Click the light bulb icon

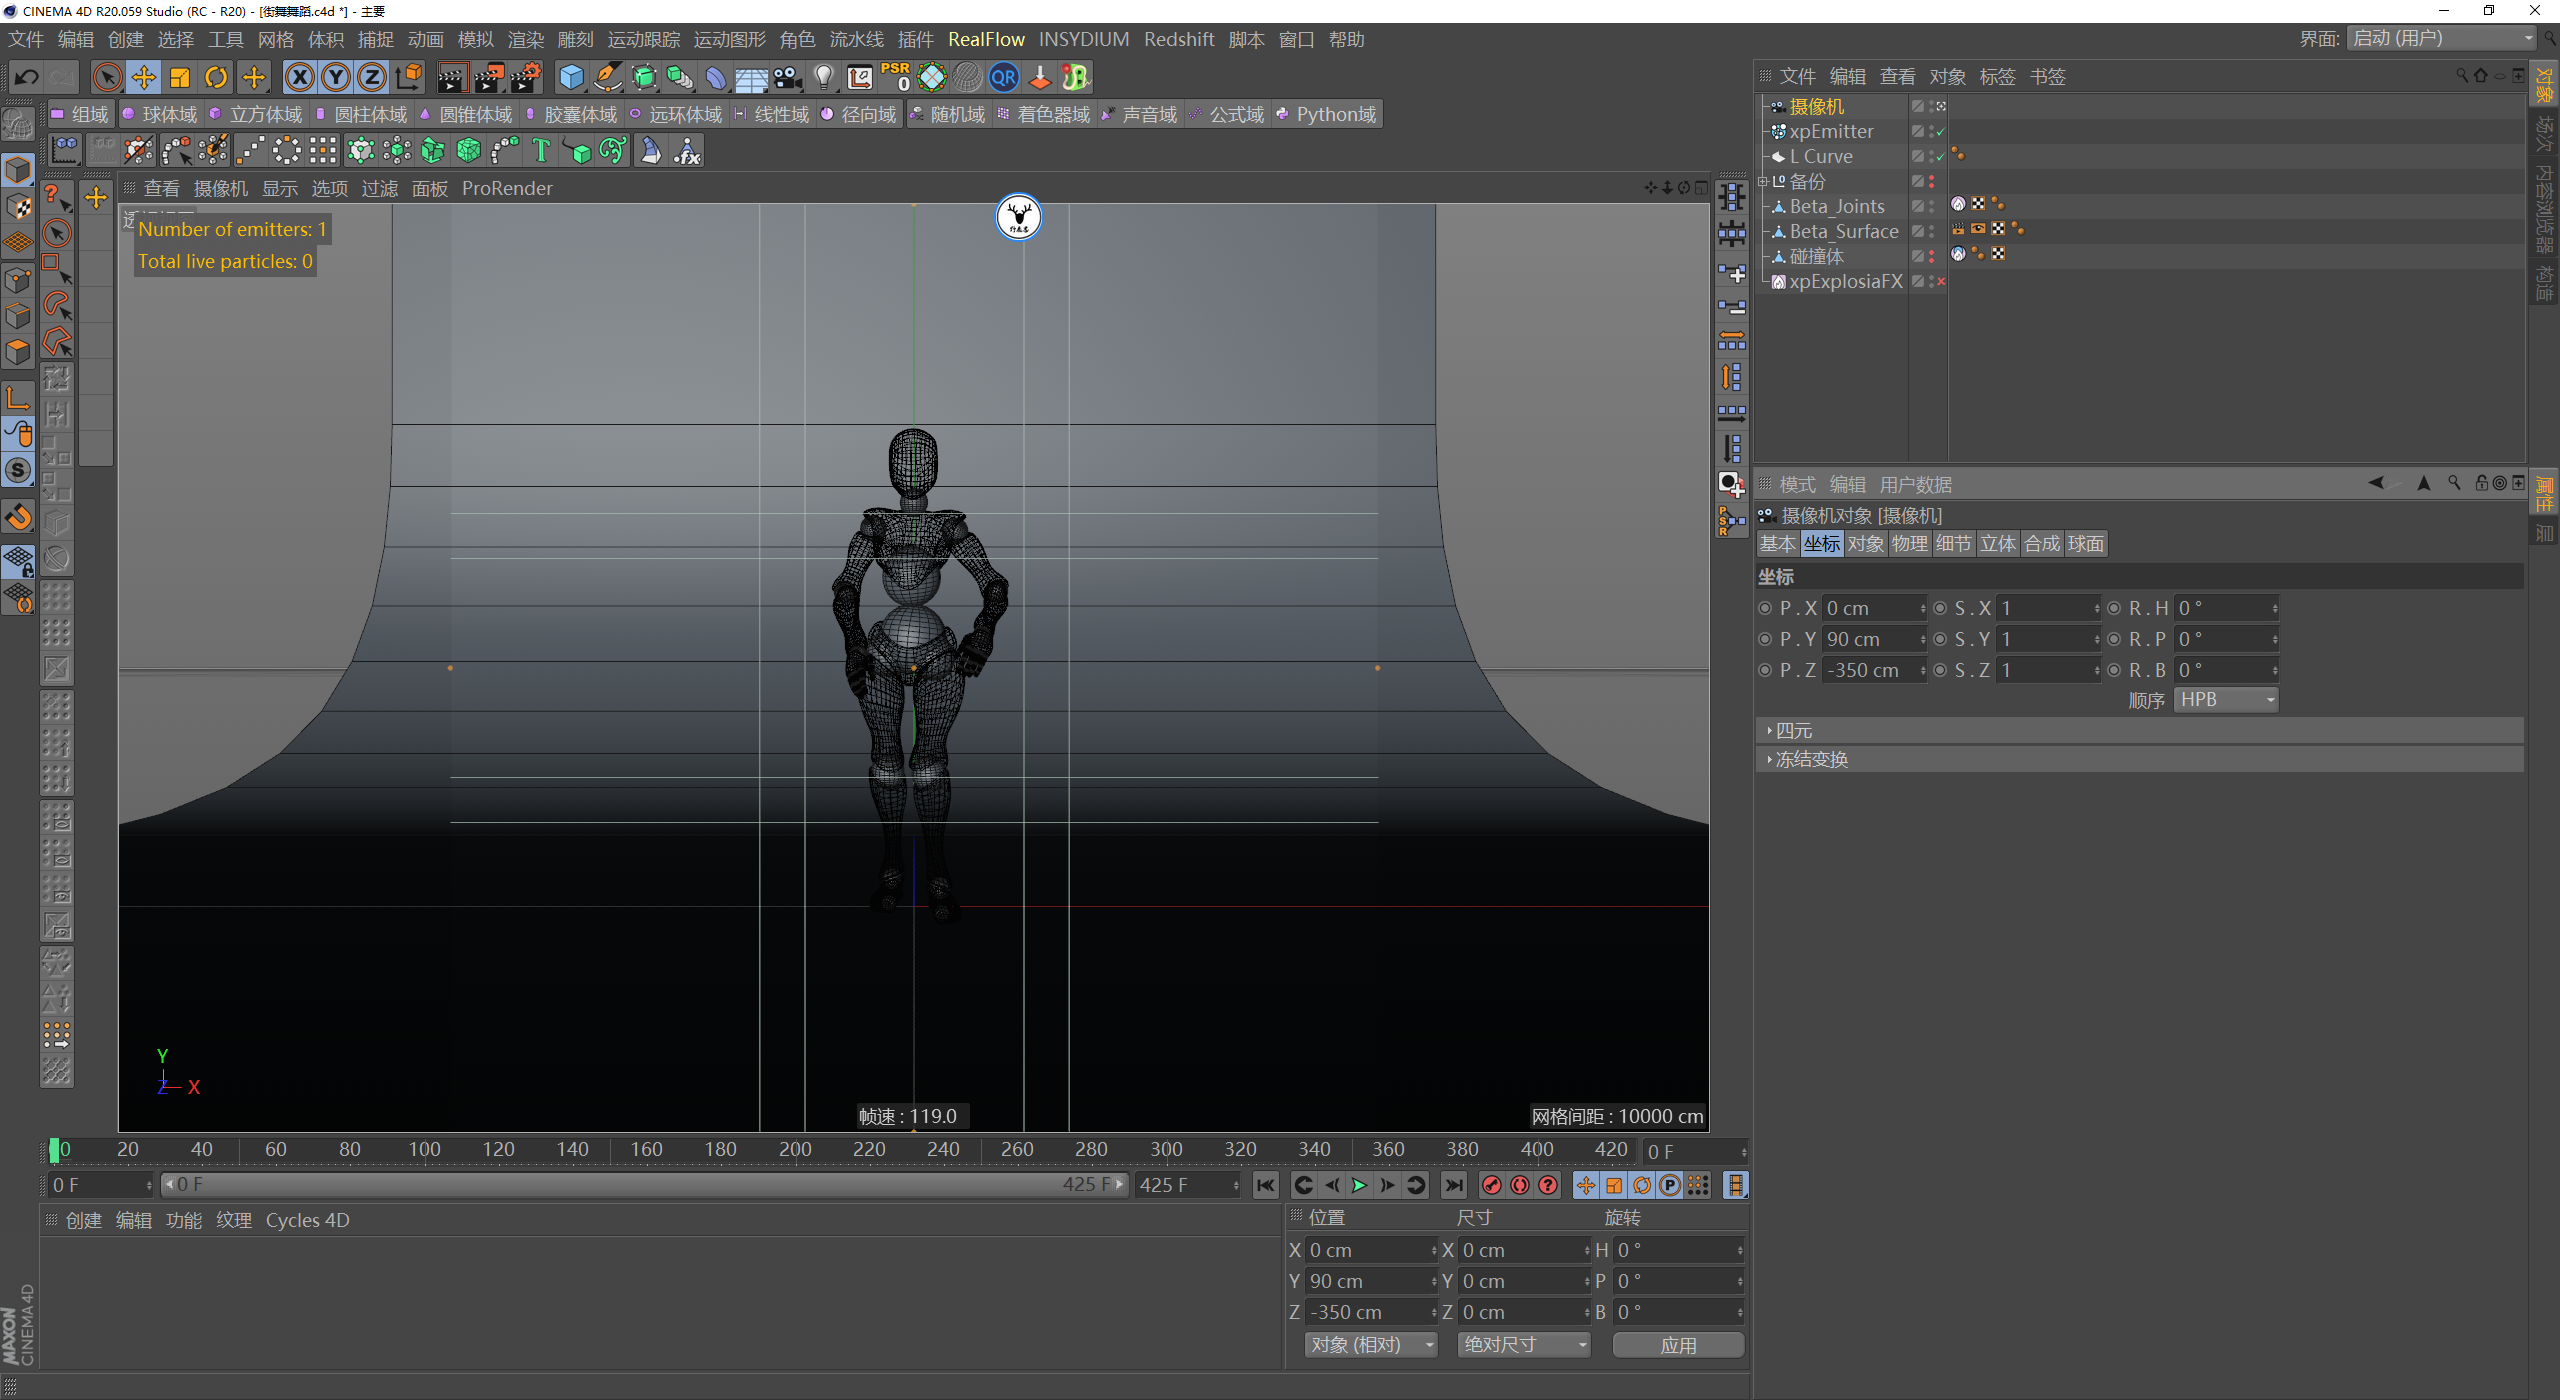point(823,77)
